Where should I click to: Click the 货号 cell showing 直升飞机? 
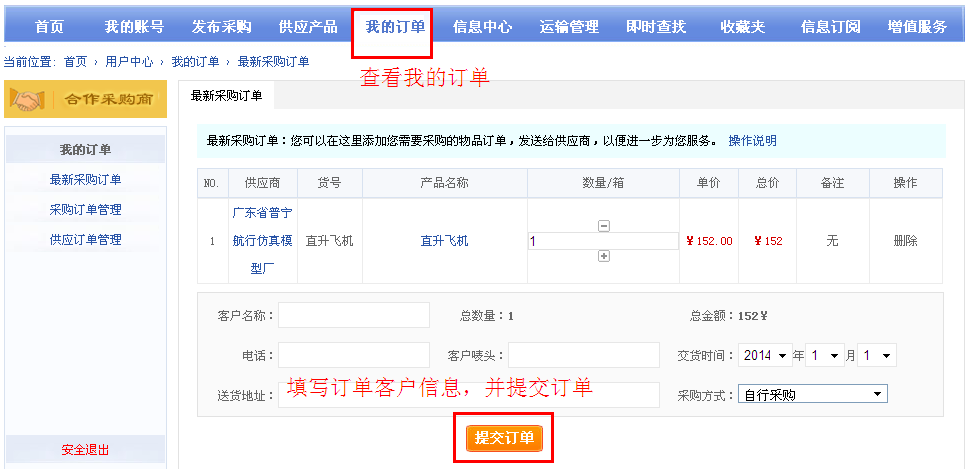pos(330,241)
